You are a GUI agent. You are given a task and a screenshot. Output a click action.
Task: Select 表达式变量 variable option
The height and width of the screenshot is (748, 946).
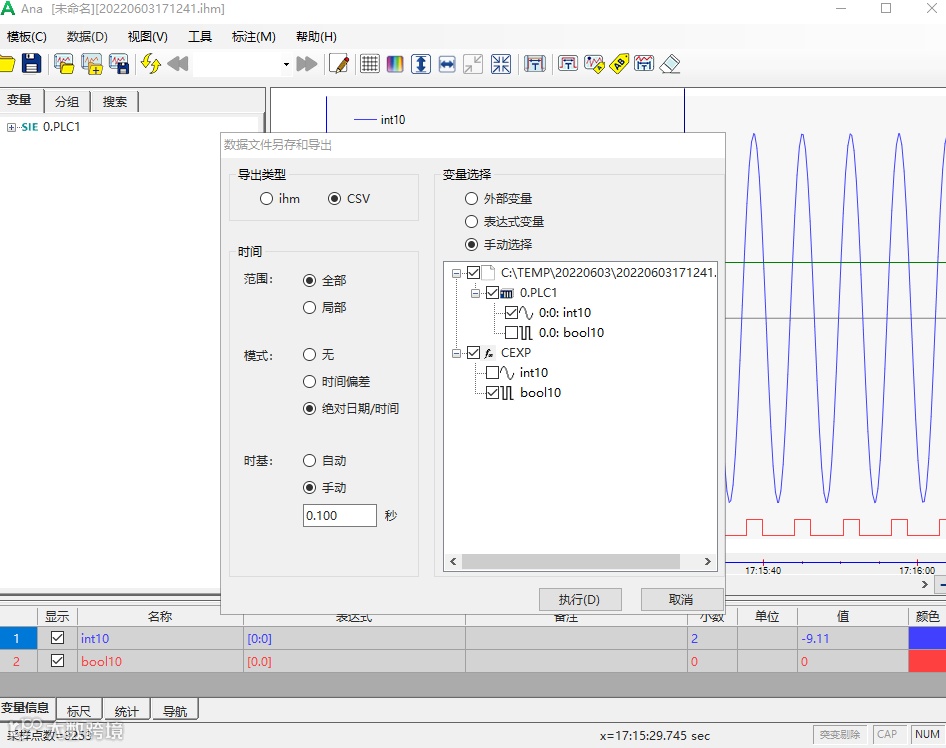[504, 221]
